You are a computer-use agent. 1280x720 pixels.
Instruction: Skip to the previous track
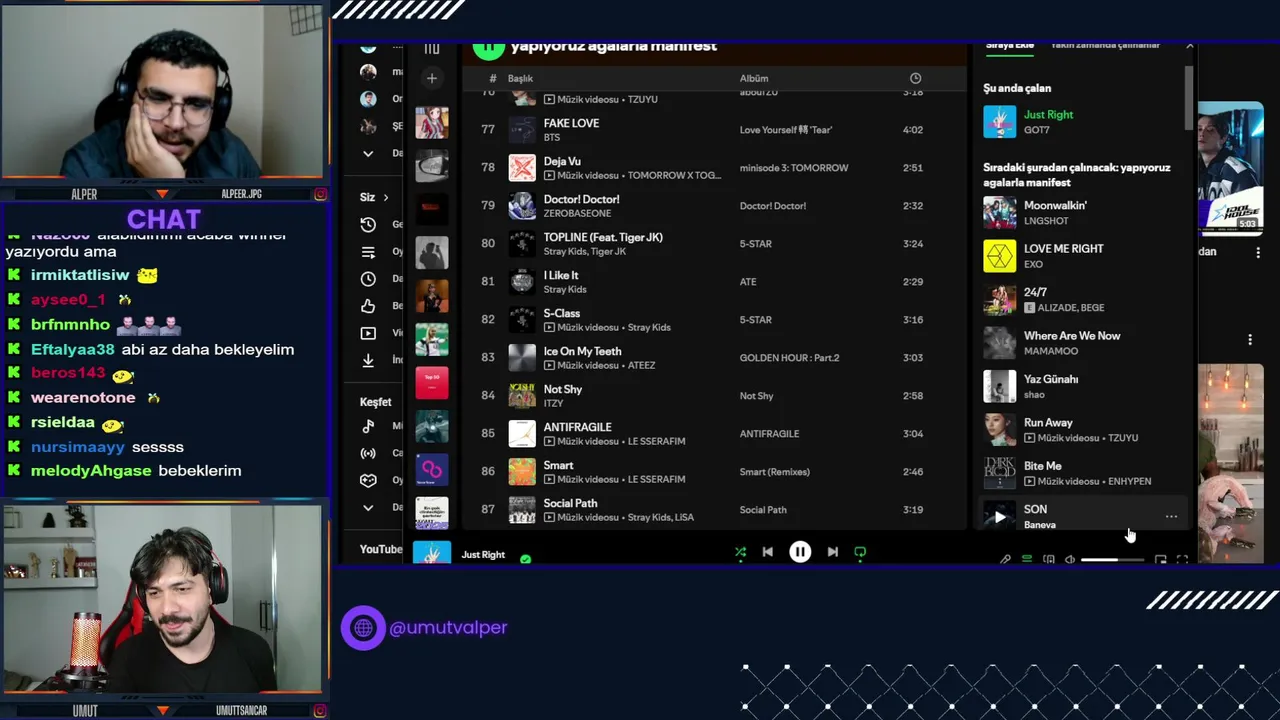click(767, 552)
